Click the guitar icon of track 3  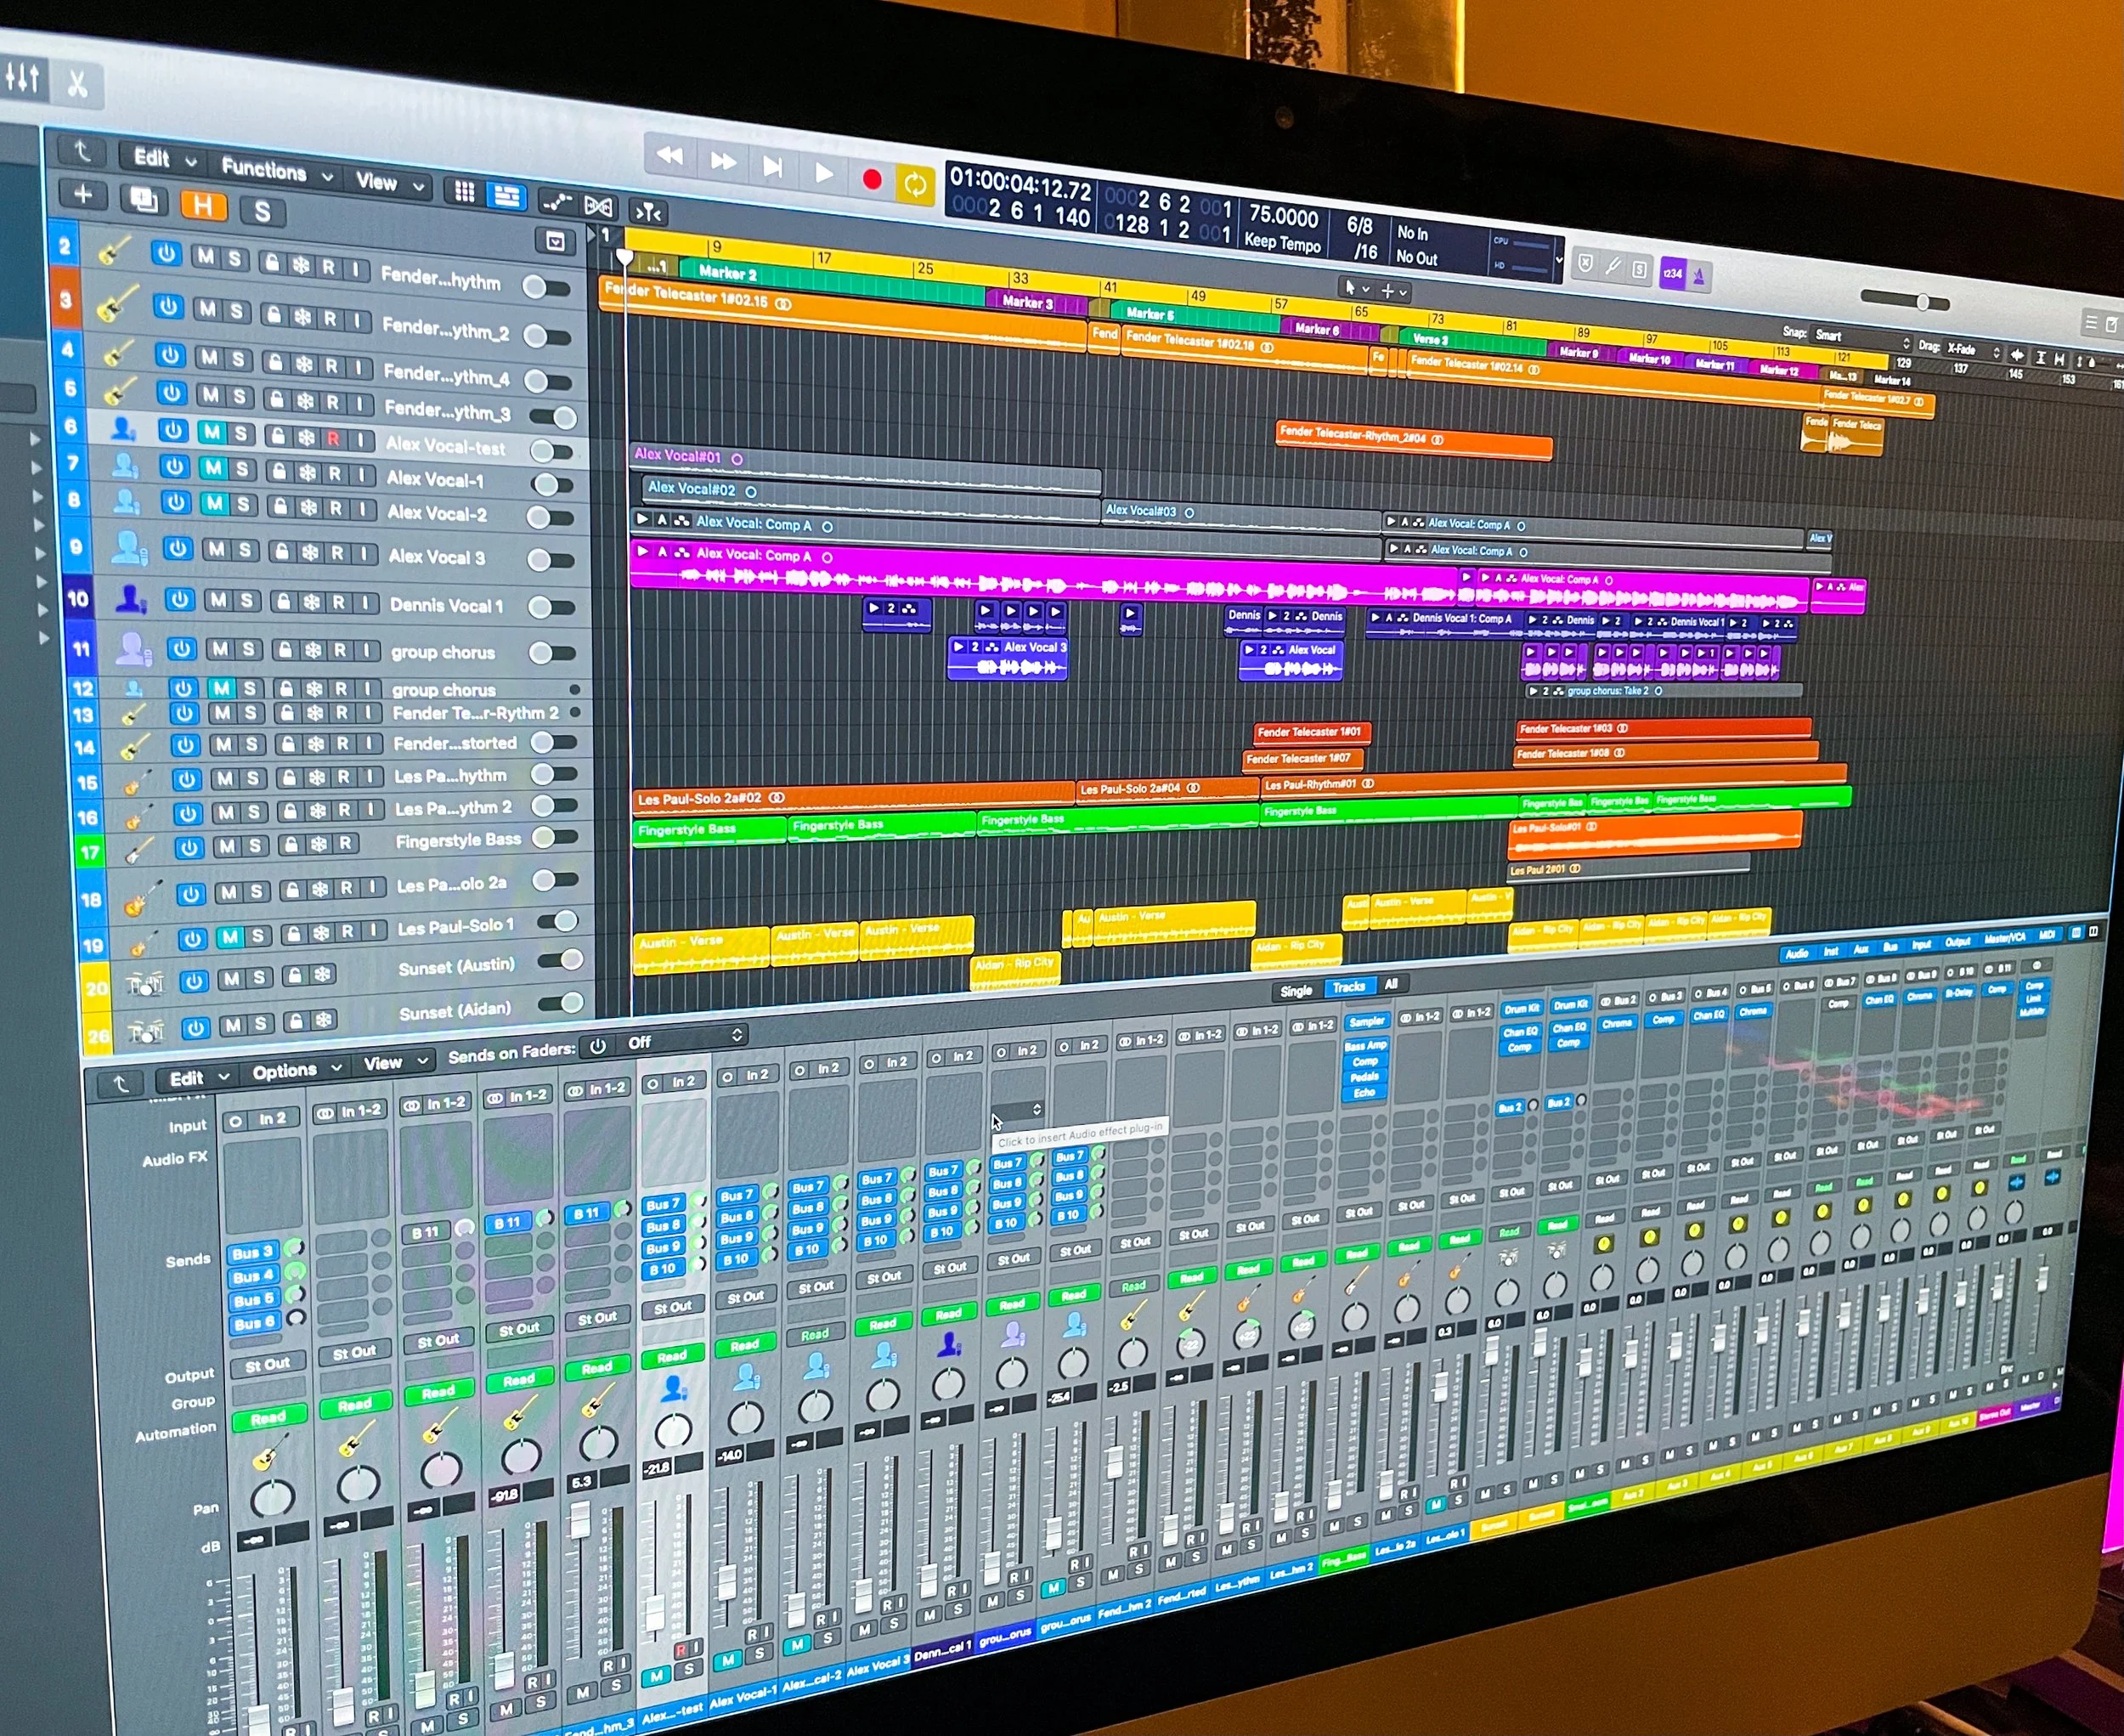116,304
